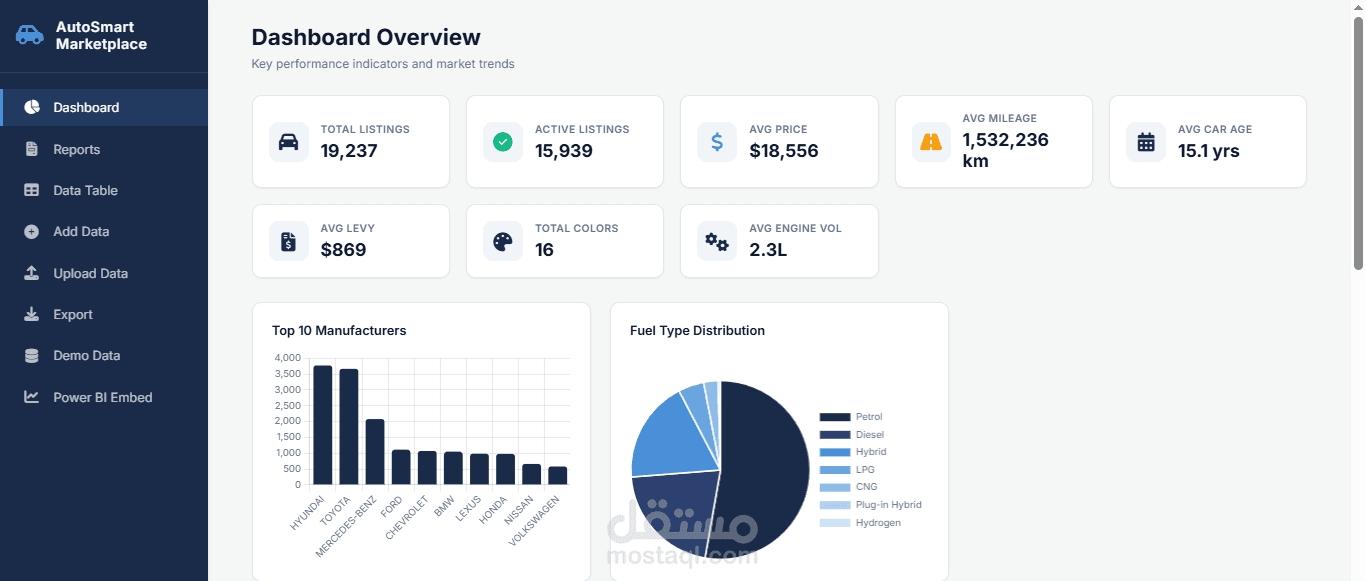The height and width of the screenshot is (581, 1366).
Task: Click the 19,237 total listings value
Action: click(x=349, y=151)
